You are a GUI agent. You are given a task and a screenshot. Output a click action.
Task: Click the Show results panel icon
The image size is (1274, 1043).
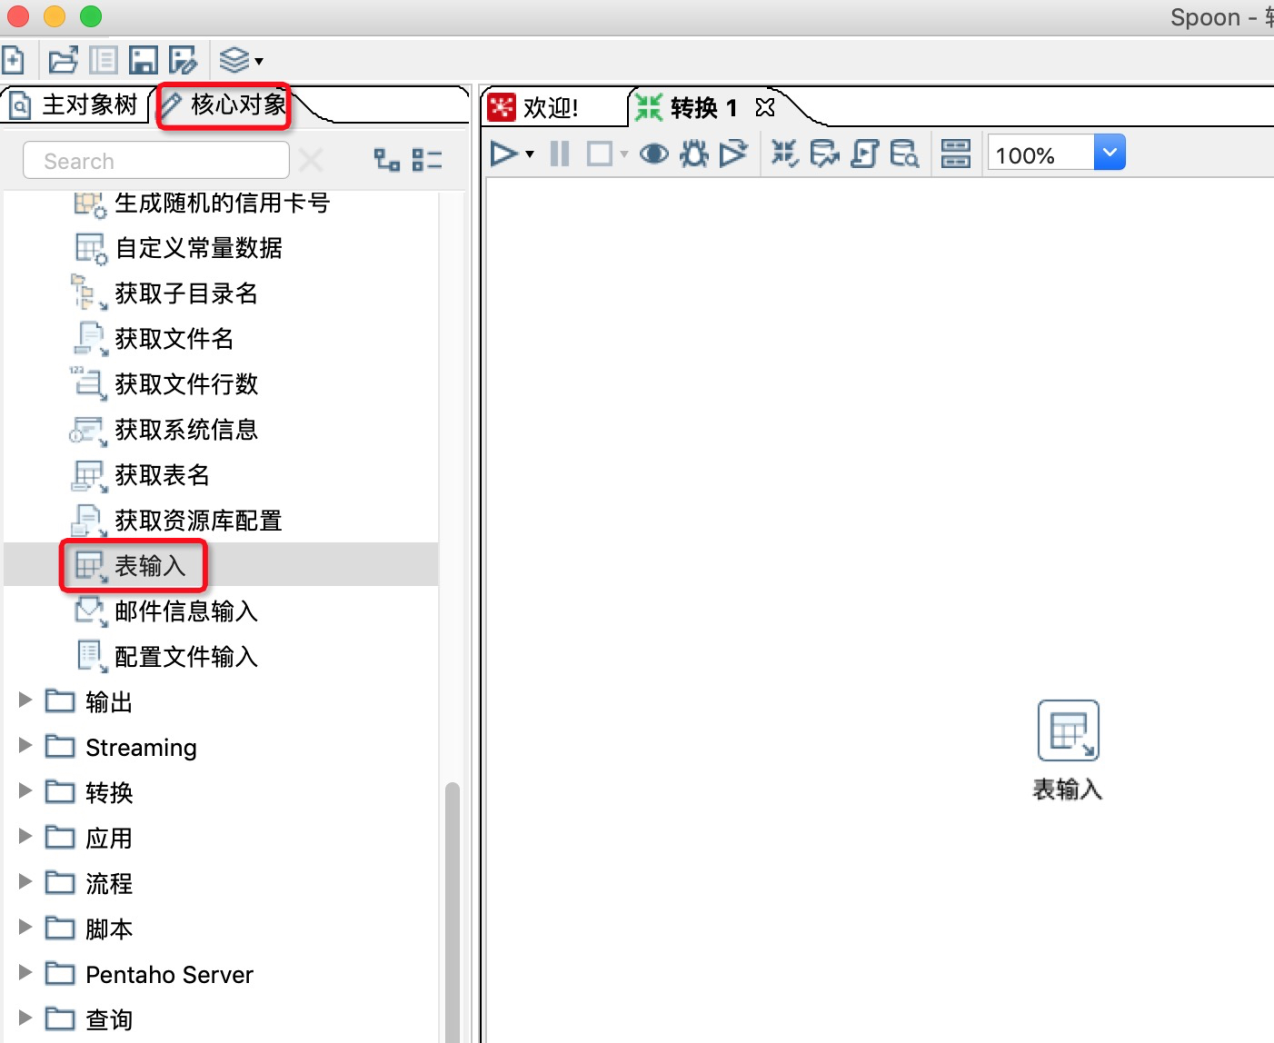click(x=956, y=154)
